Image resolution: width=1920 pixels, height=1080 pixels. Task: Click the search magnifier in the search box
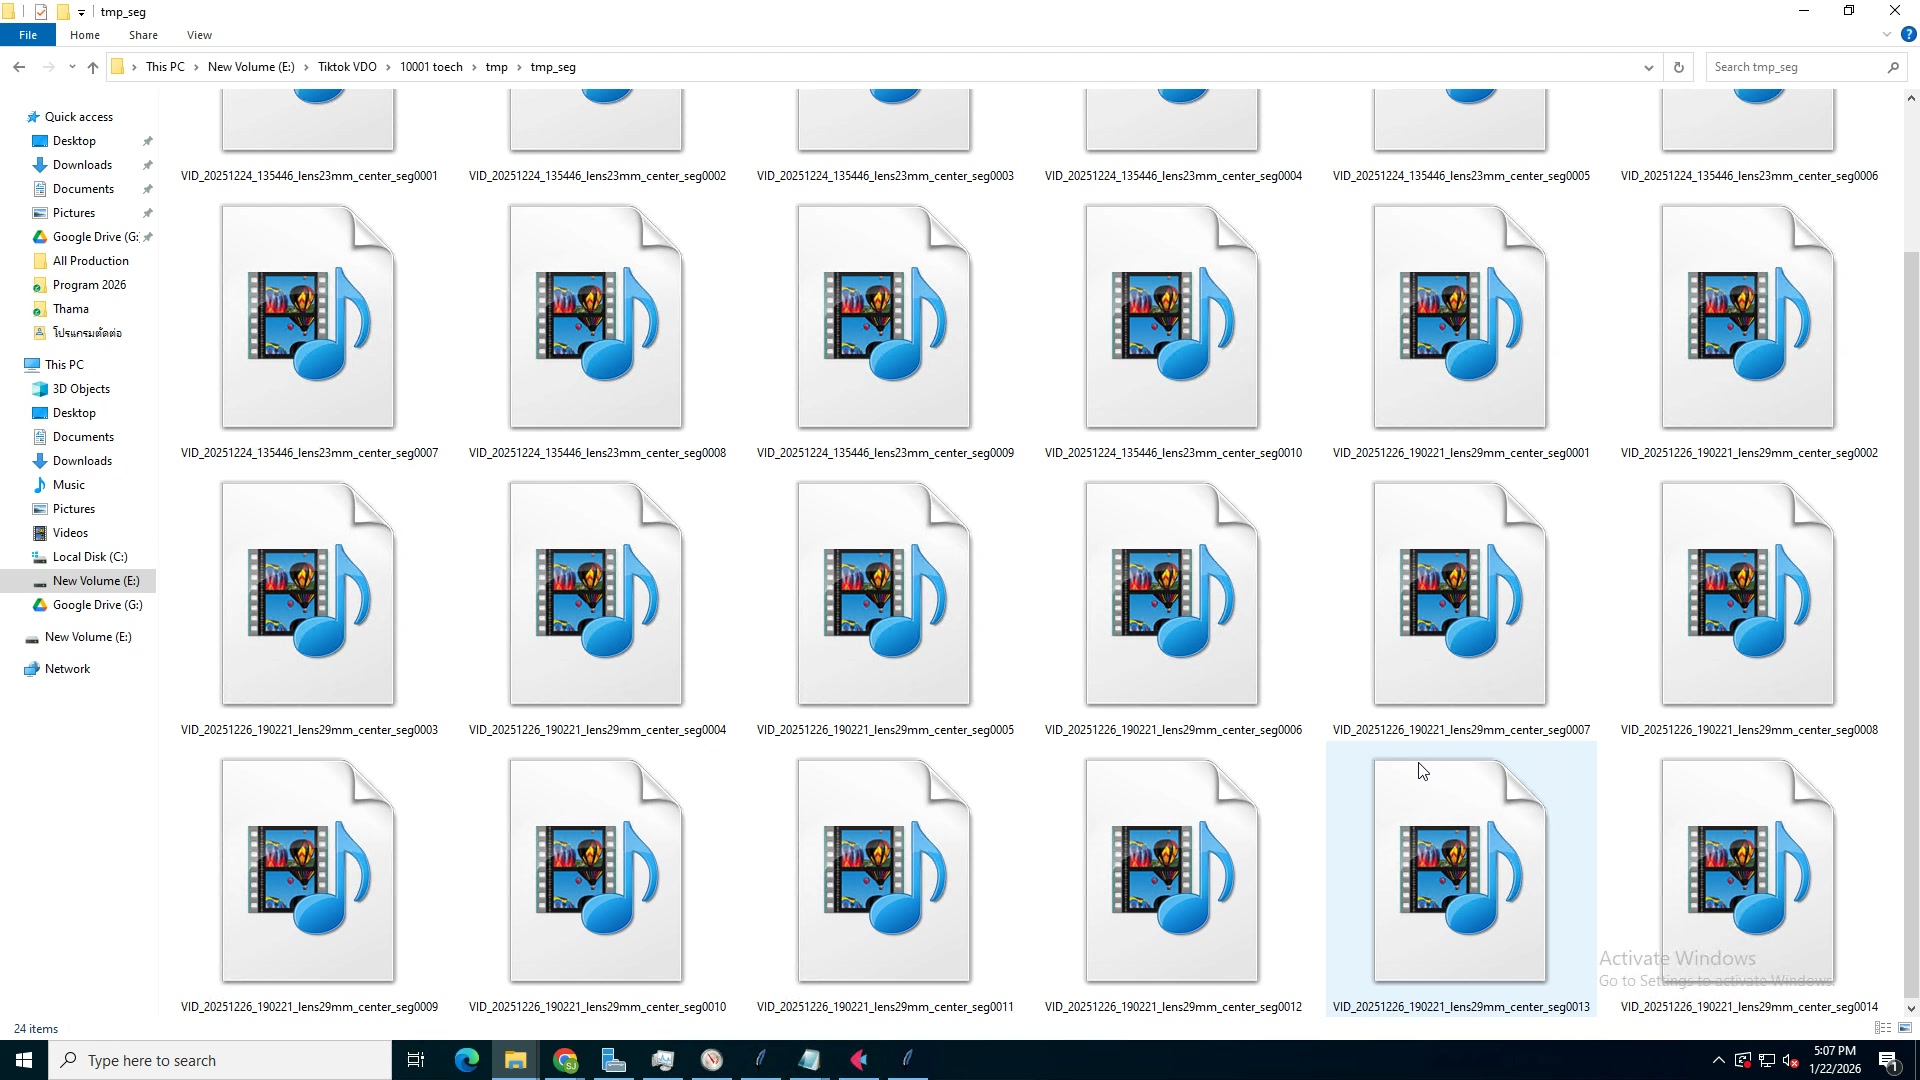(1893, 67)
